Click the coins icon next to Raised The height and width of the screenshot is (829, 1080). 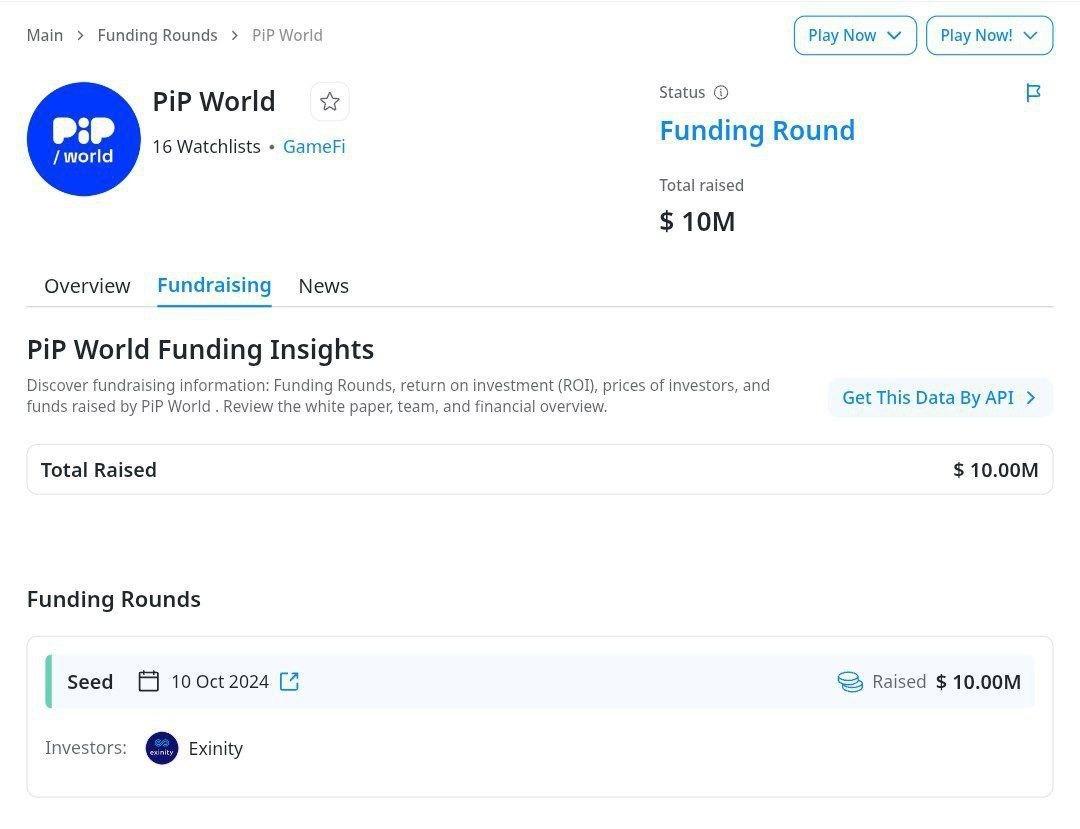tap(850, 682)
